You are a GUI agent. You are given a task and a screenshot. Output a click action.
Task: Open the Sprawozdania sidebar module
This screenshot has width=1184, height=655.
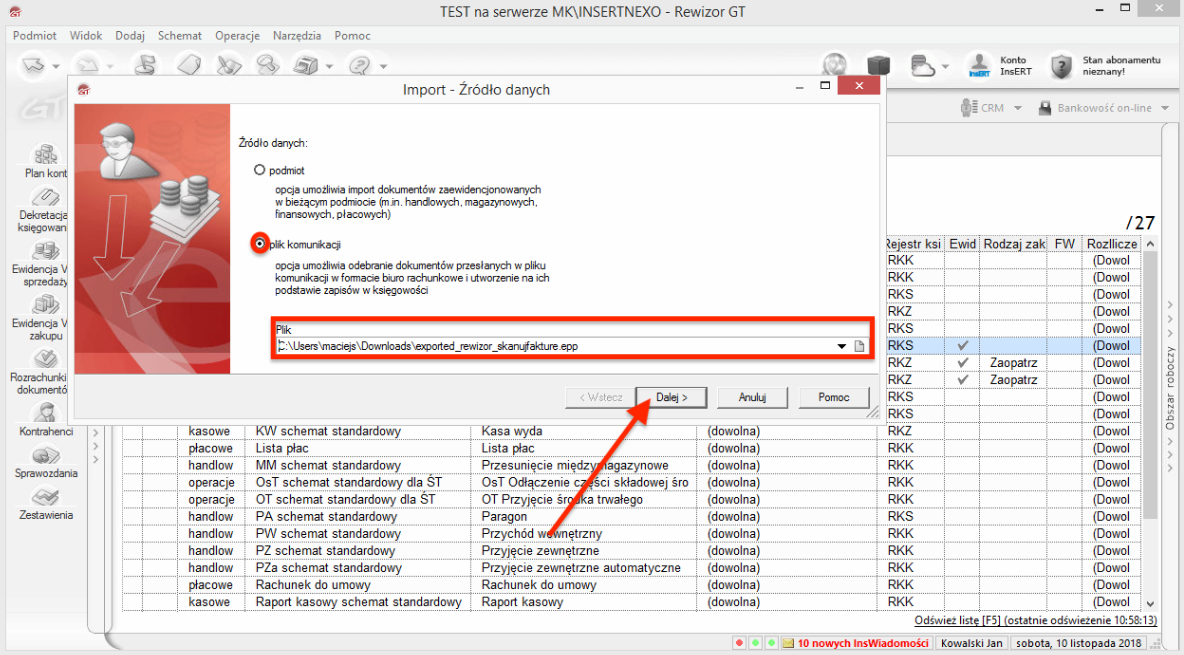[x=44, y=462]
